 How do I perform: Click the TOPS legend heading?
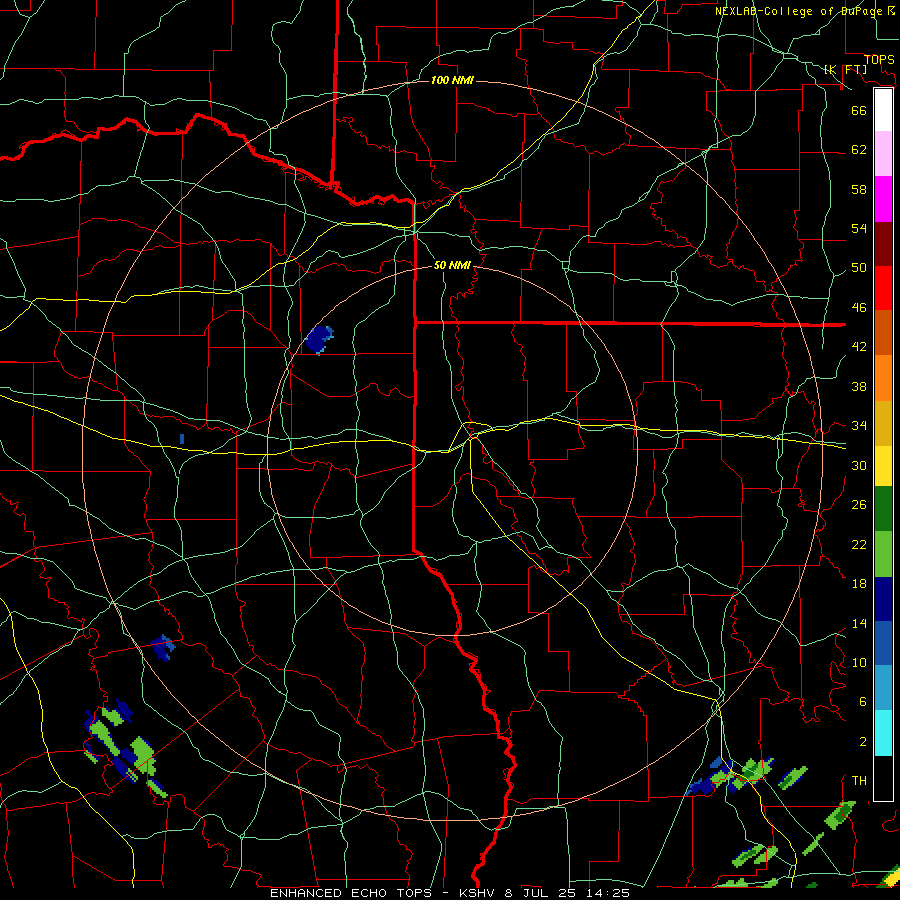pos(879,60)
